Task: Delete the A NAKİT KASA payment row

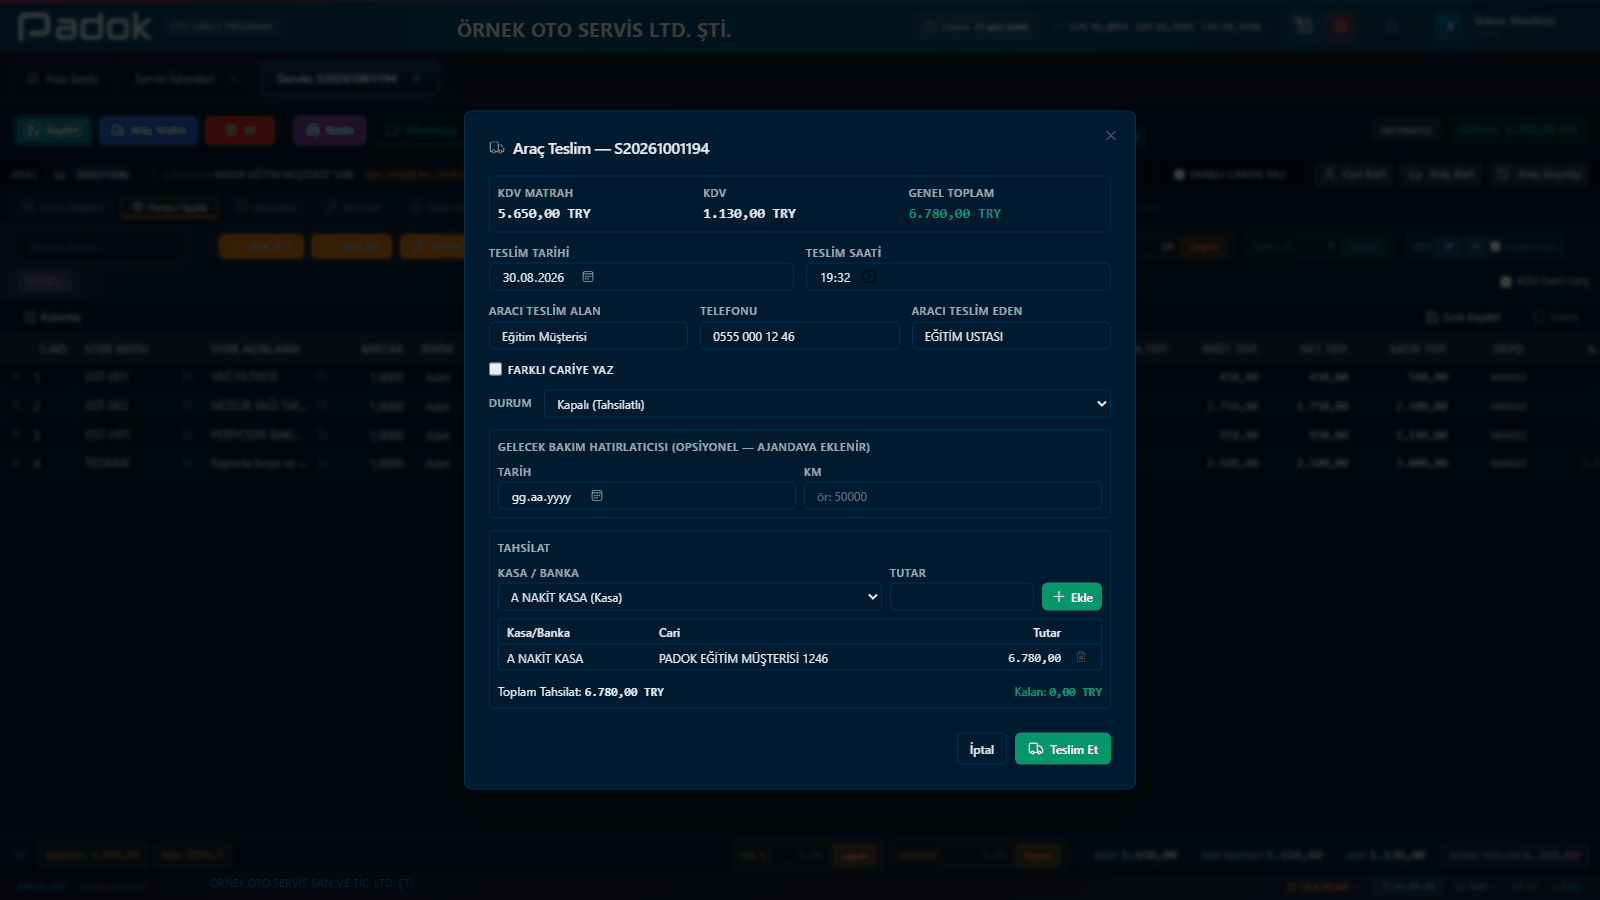Action: 1081,657
